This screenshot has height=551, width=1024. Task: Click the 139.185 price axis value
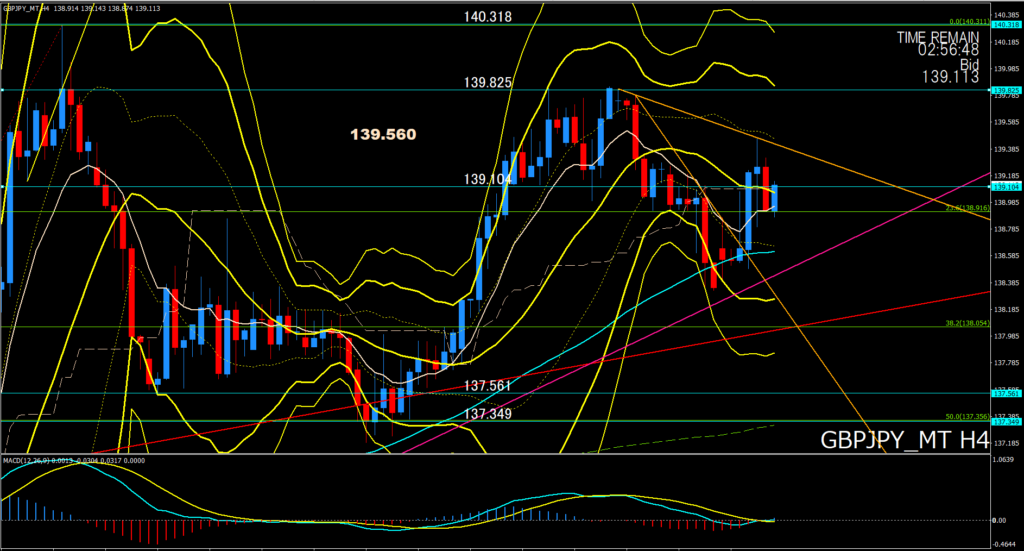1007,176
